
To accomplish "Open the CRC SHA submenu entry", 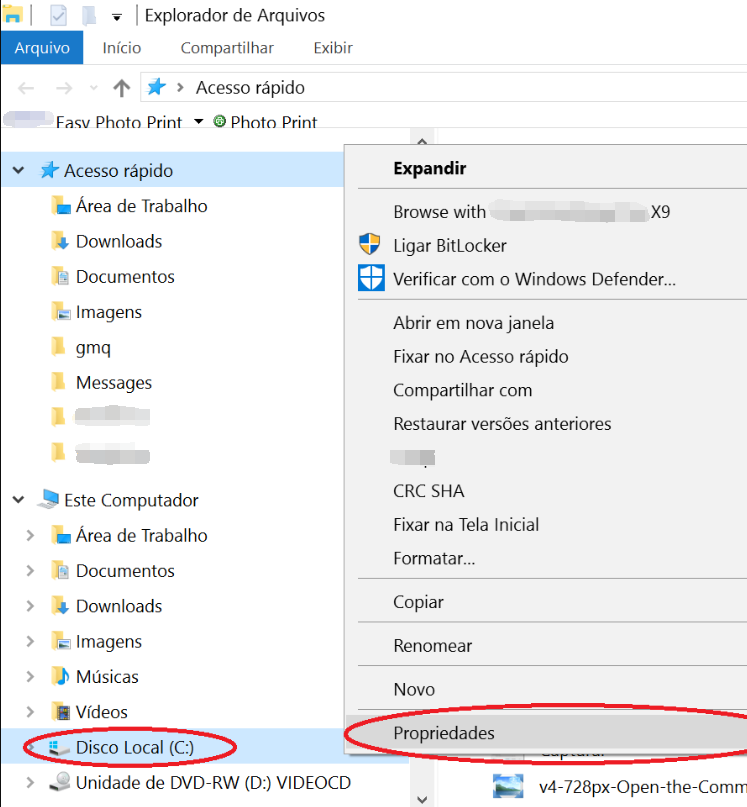I will 428,491.
